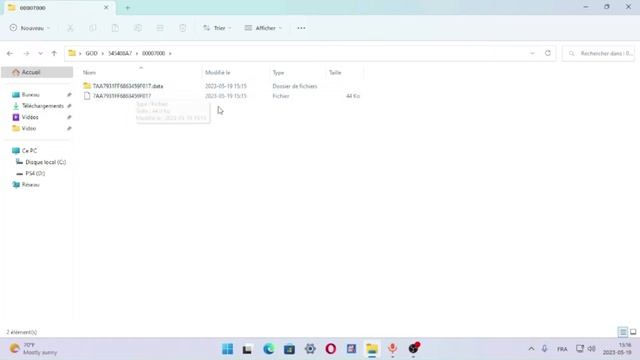
Task: Click the Rechercher search box
Action: (x=598, y=53)
